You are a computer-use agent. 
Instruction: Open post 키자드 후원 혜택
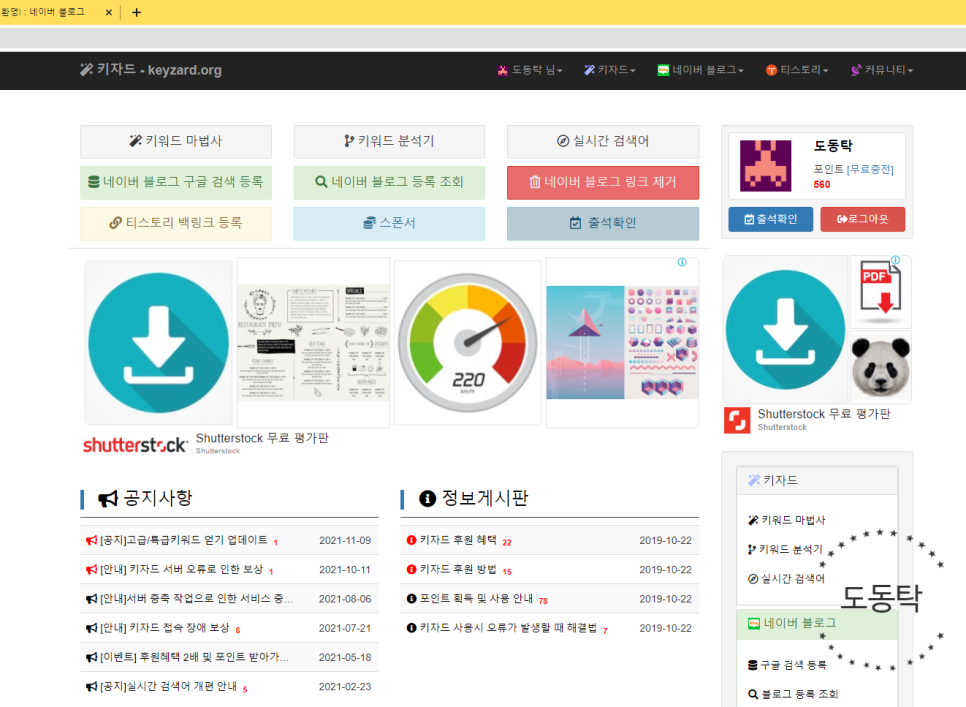pos(458,540)
